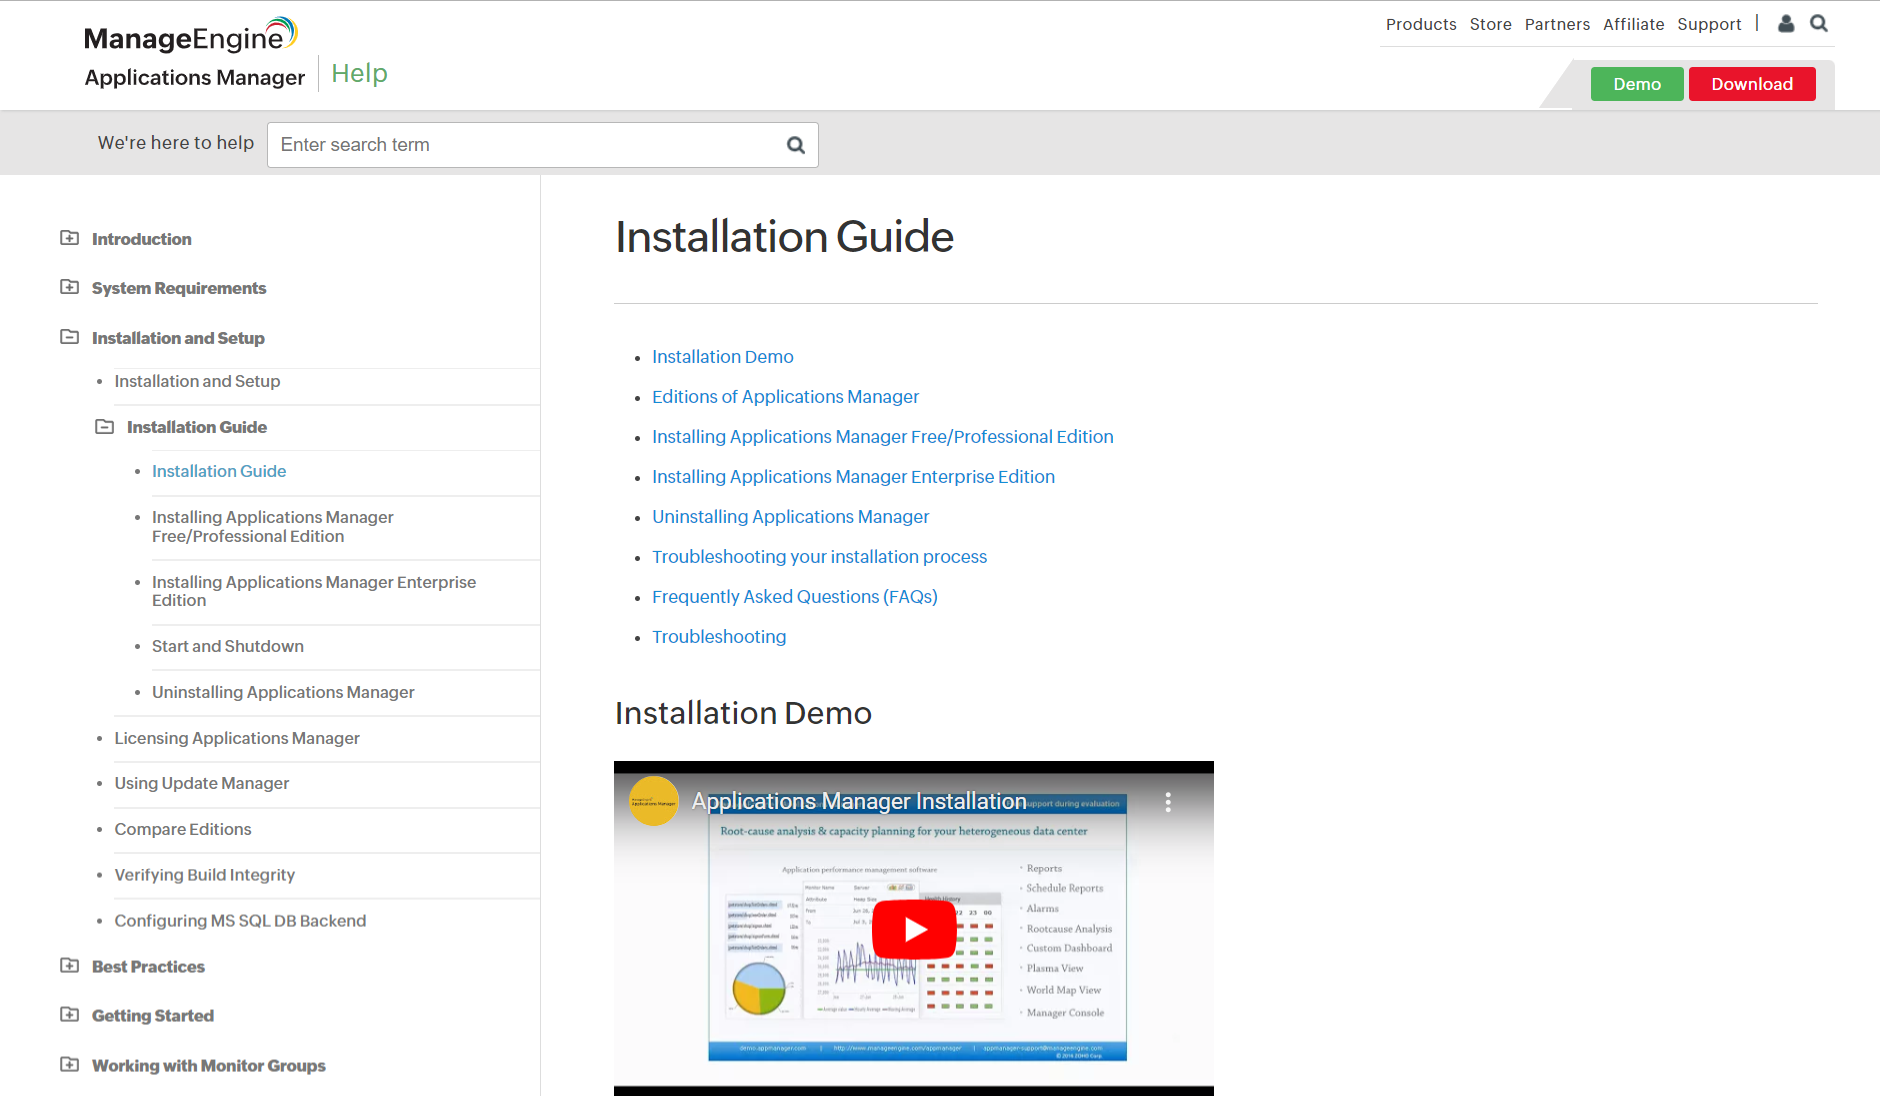1880x1096 pixels.
Task: Open the Affiliate menu item
Action: coord(1633,24)
